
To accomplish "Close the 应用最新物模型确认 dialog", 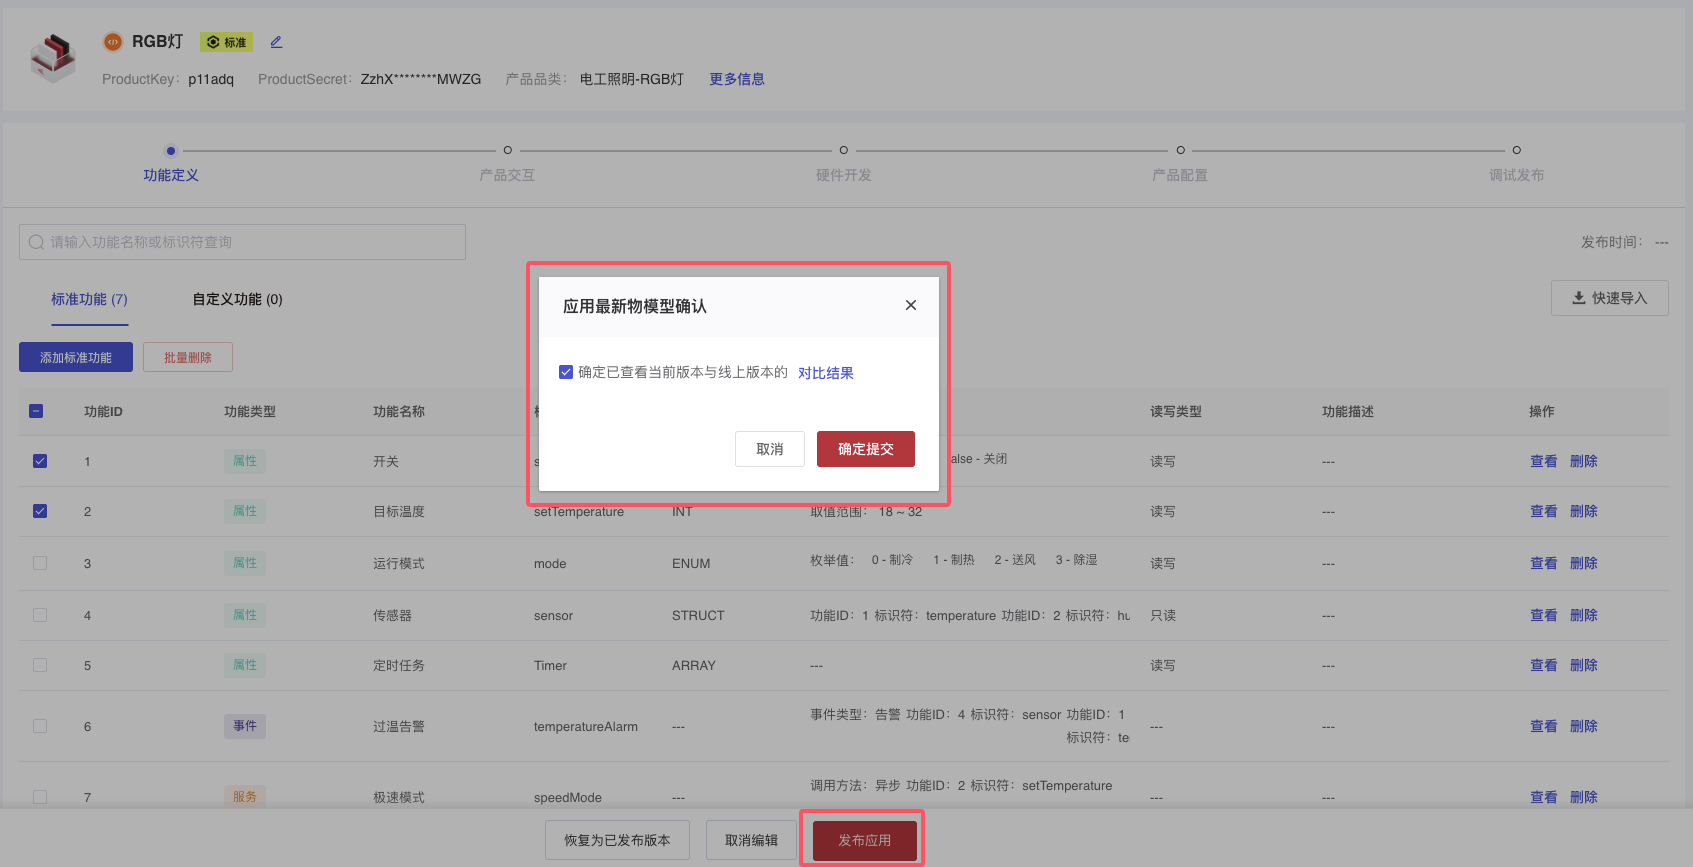I will [911, 305].
